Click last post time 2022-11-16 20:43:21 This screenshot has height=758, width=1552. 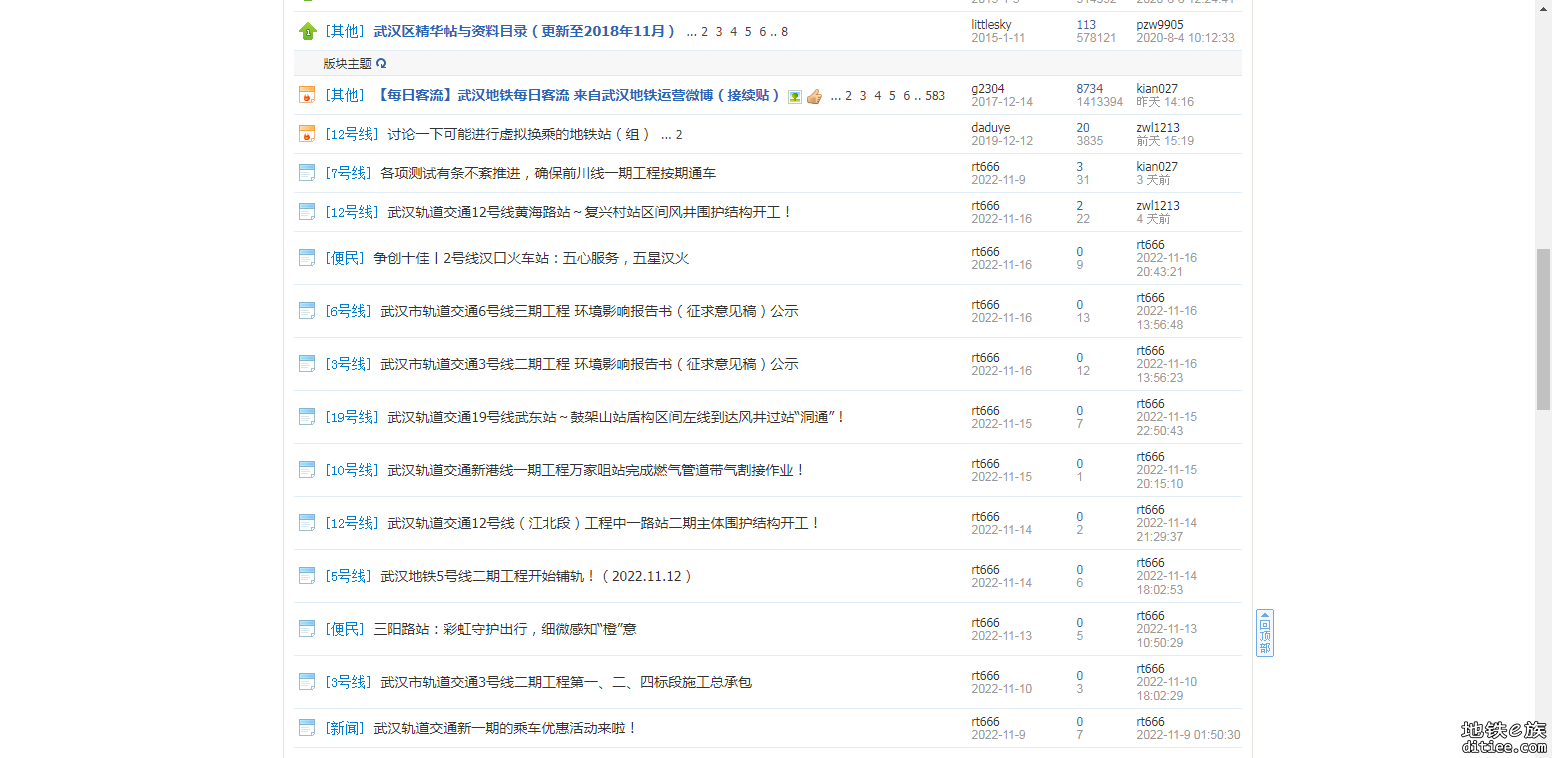[1166, 265]
